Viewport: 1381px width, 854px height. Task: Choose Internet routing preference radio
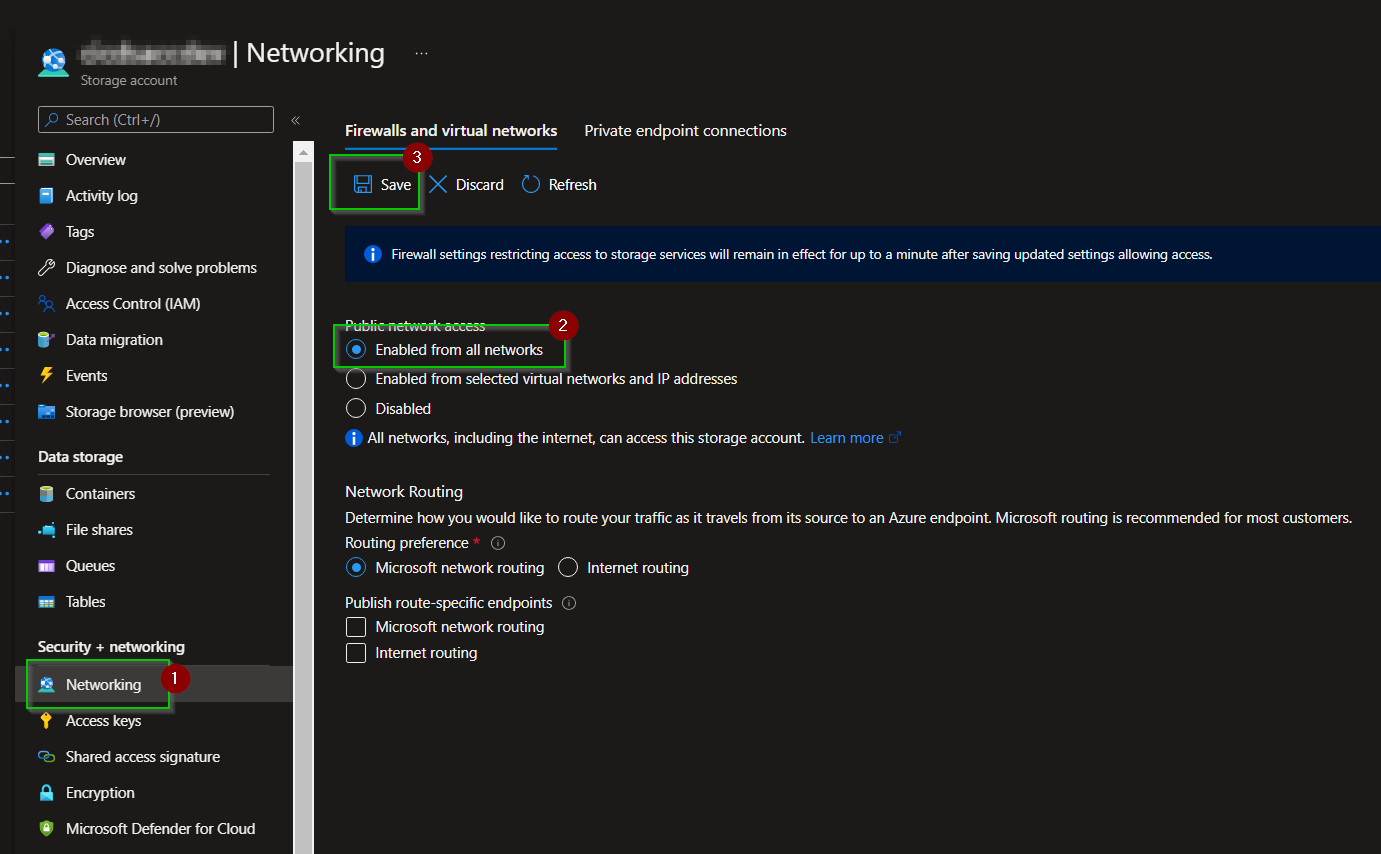pyautogui.click(x=568, y=567)
